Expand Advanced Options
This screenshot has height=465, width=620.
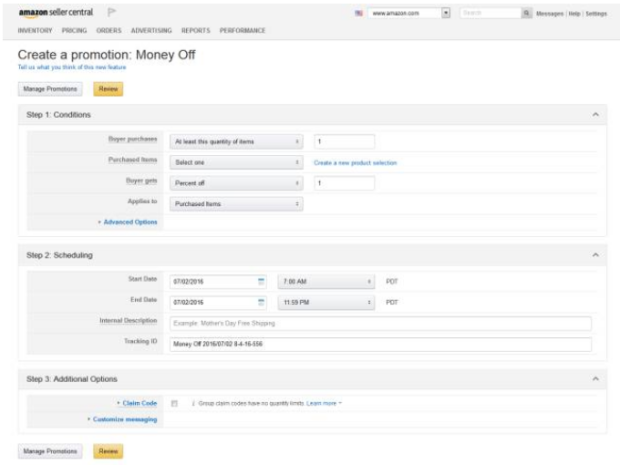[x=128, y=222]
